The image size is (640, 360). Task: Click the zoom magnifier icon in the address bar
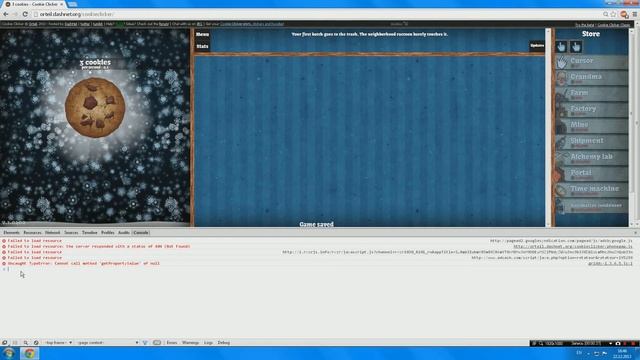(606, 14)
